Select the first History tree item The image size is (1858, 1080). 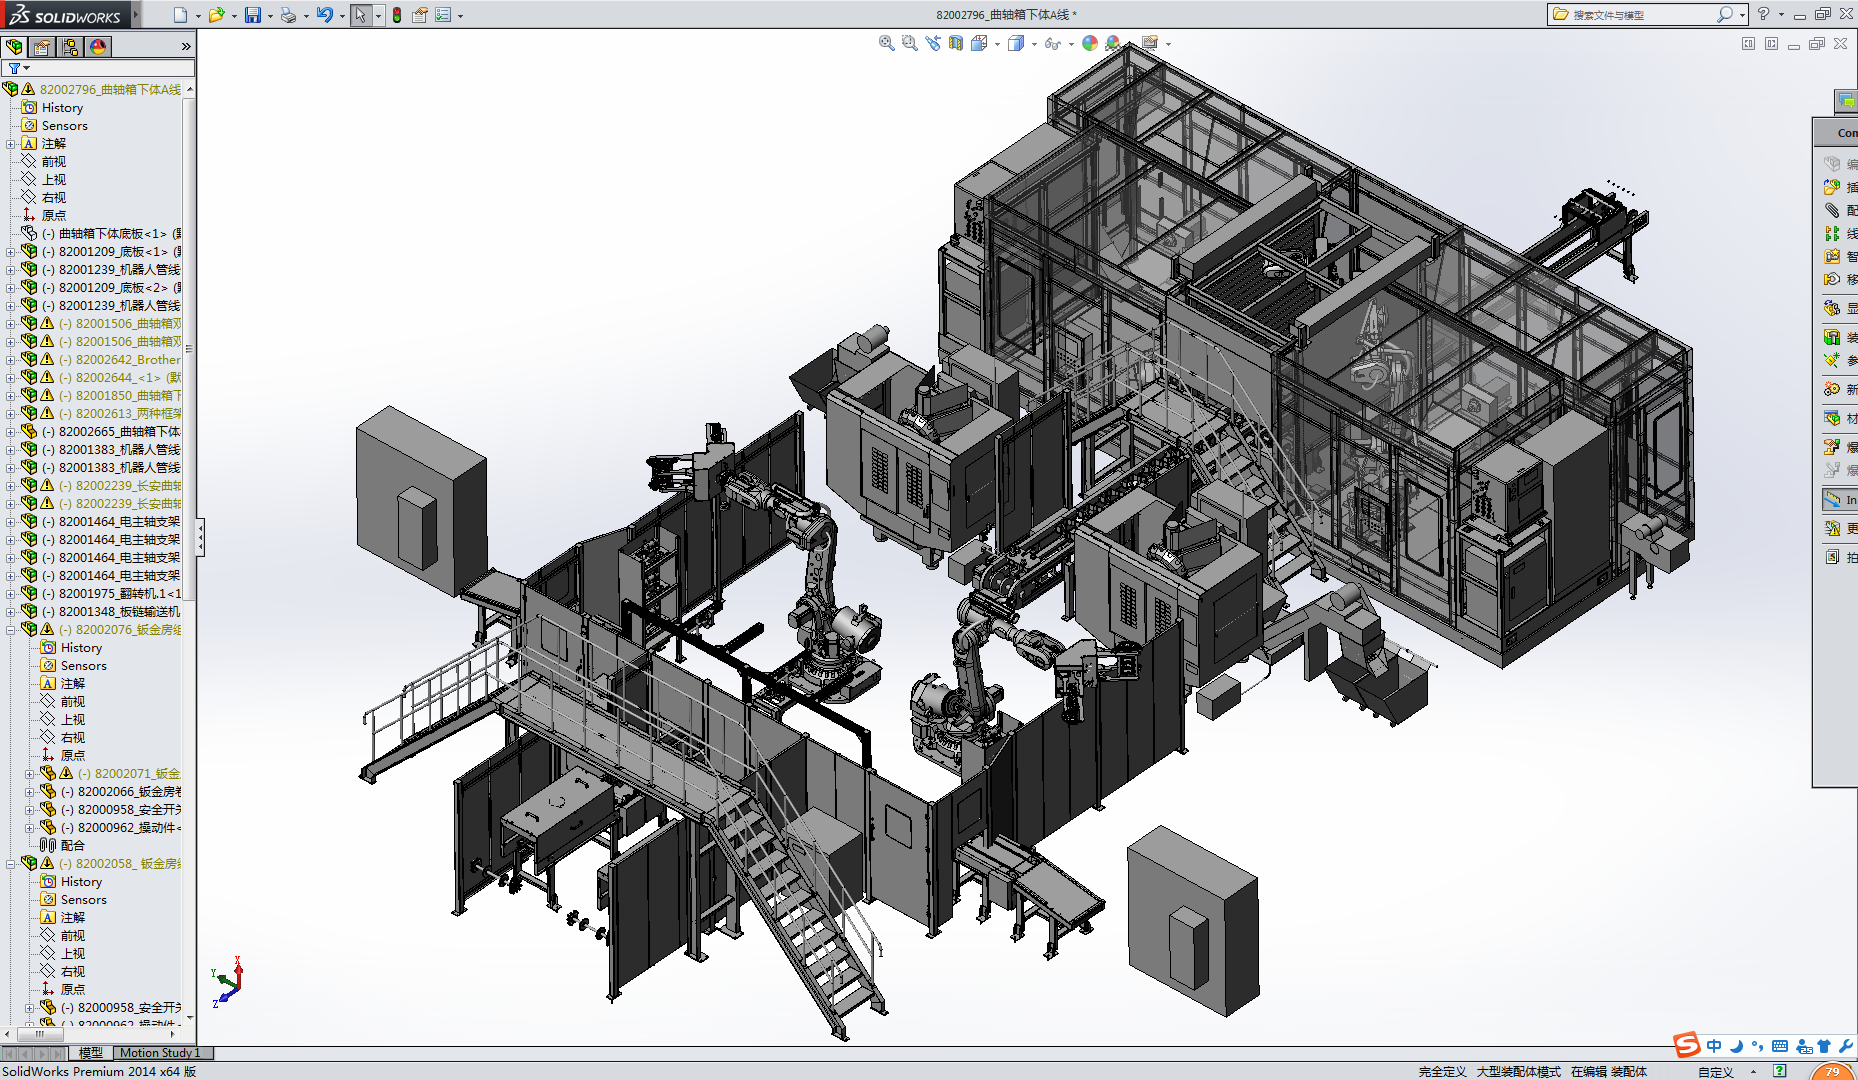pyautogui.click(x=62, y=108)
